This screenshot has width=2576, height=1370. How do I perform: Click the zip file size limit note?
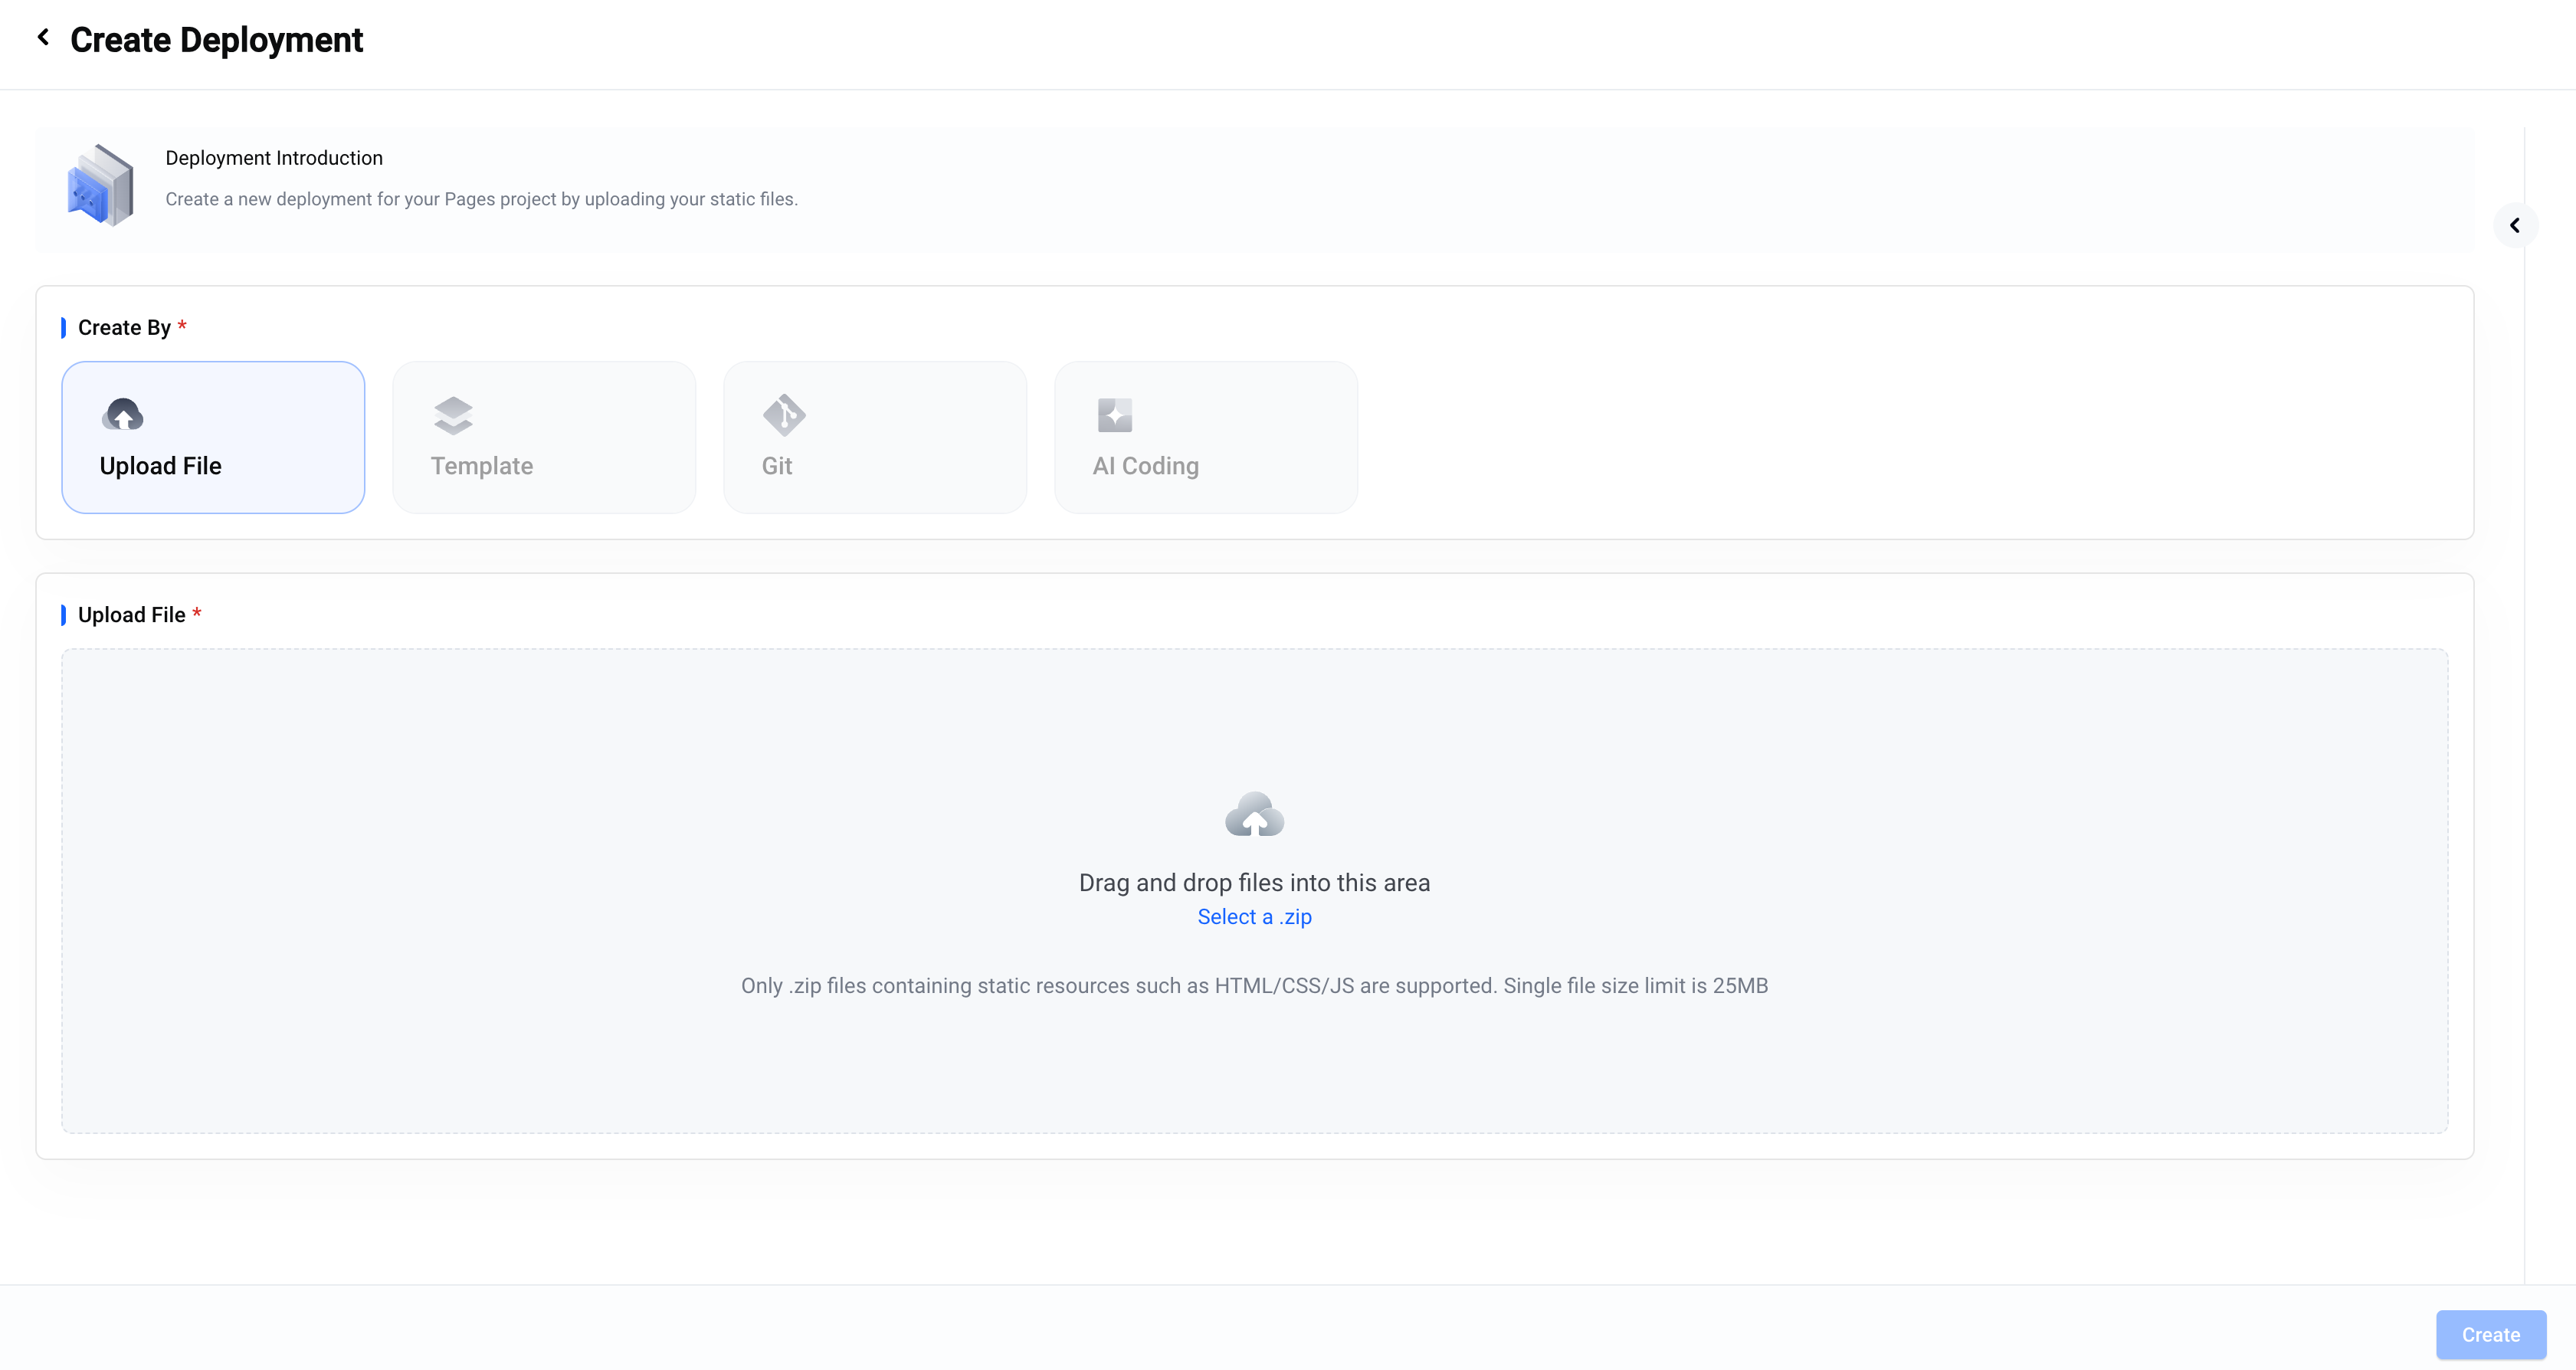(x=1254, y=986)
